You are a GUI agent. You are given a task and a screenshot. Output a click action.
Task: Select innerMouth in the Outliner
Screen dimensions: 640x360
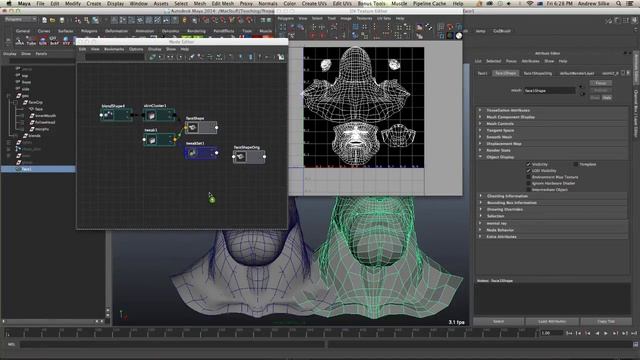(45, 116)
